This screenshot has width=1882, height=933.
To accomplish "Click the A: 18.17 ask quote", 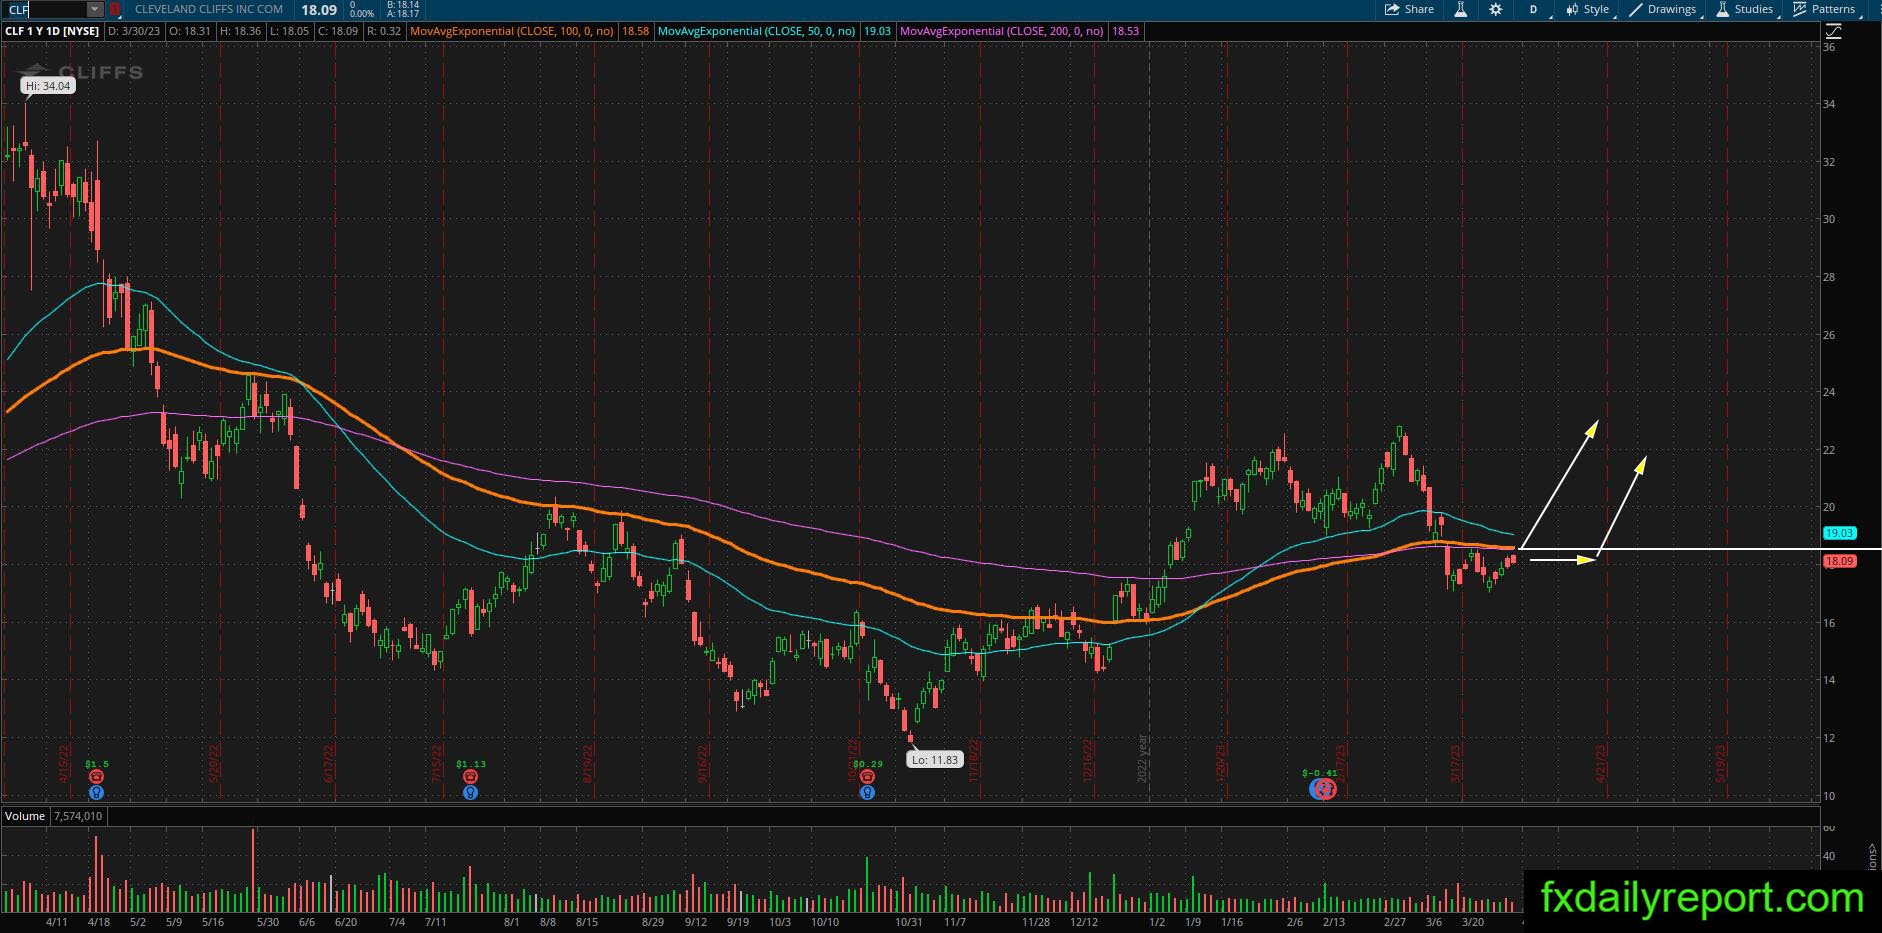I will [x=403, y=14].
